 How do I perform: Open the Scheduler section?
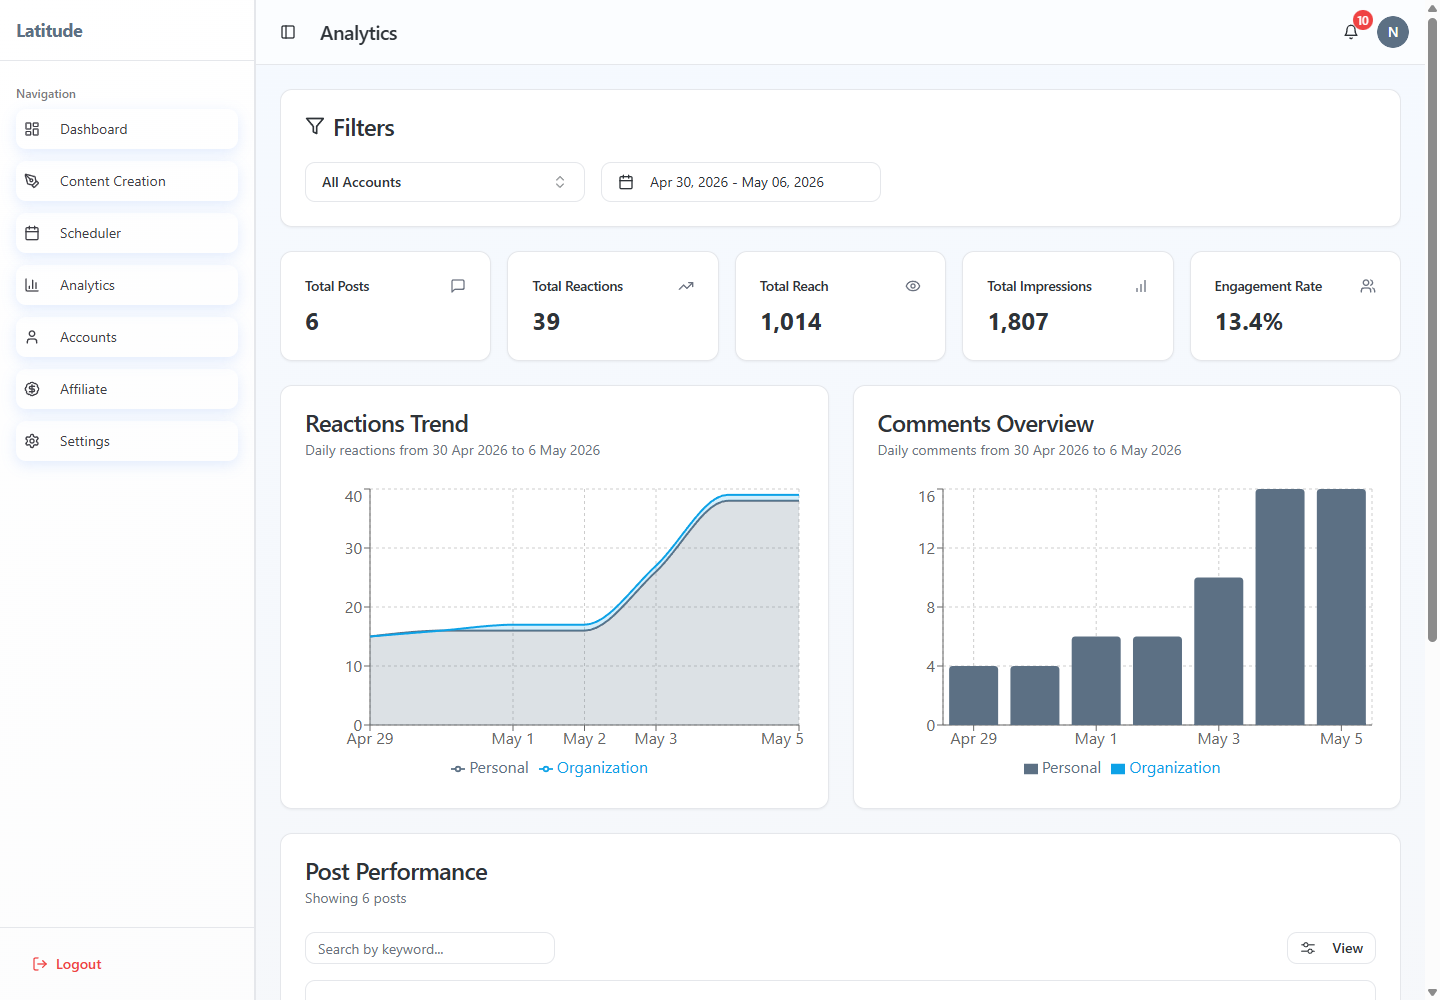tap(127, 233)
